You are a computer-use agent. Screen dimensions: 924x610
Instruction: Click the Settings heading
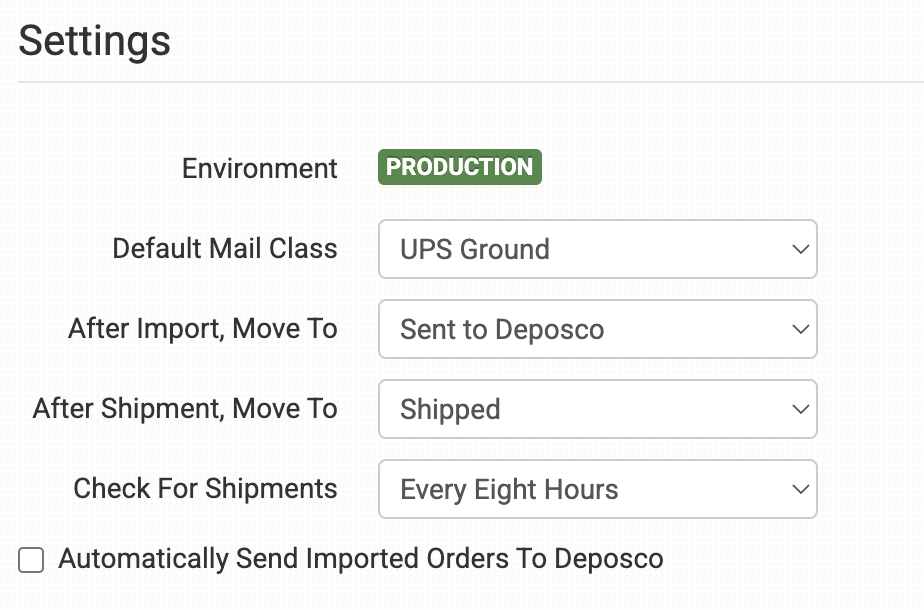pos(94,41)
